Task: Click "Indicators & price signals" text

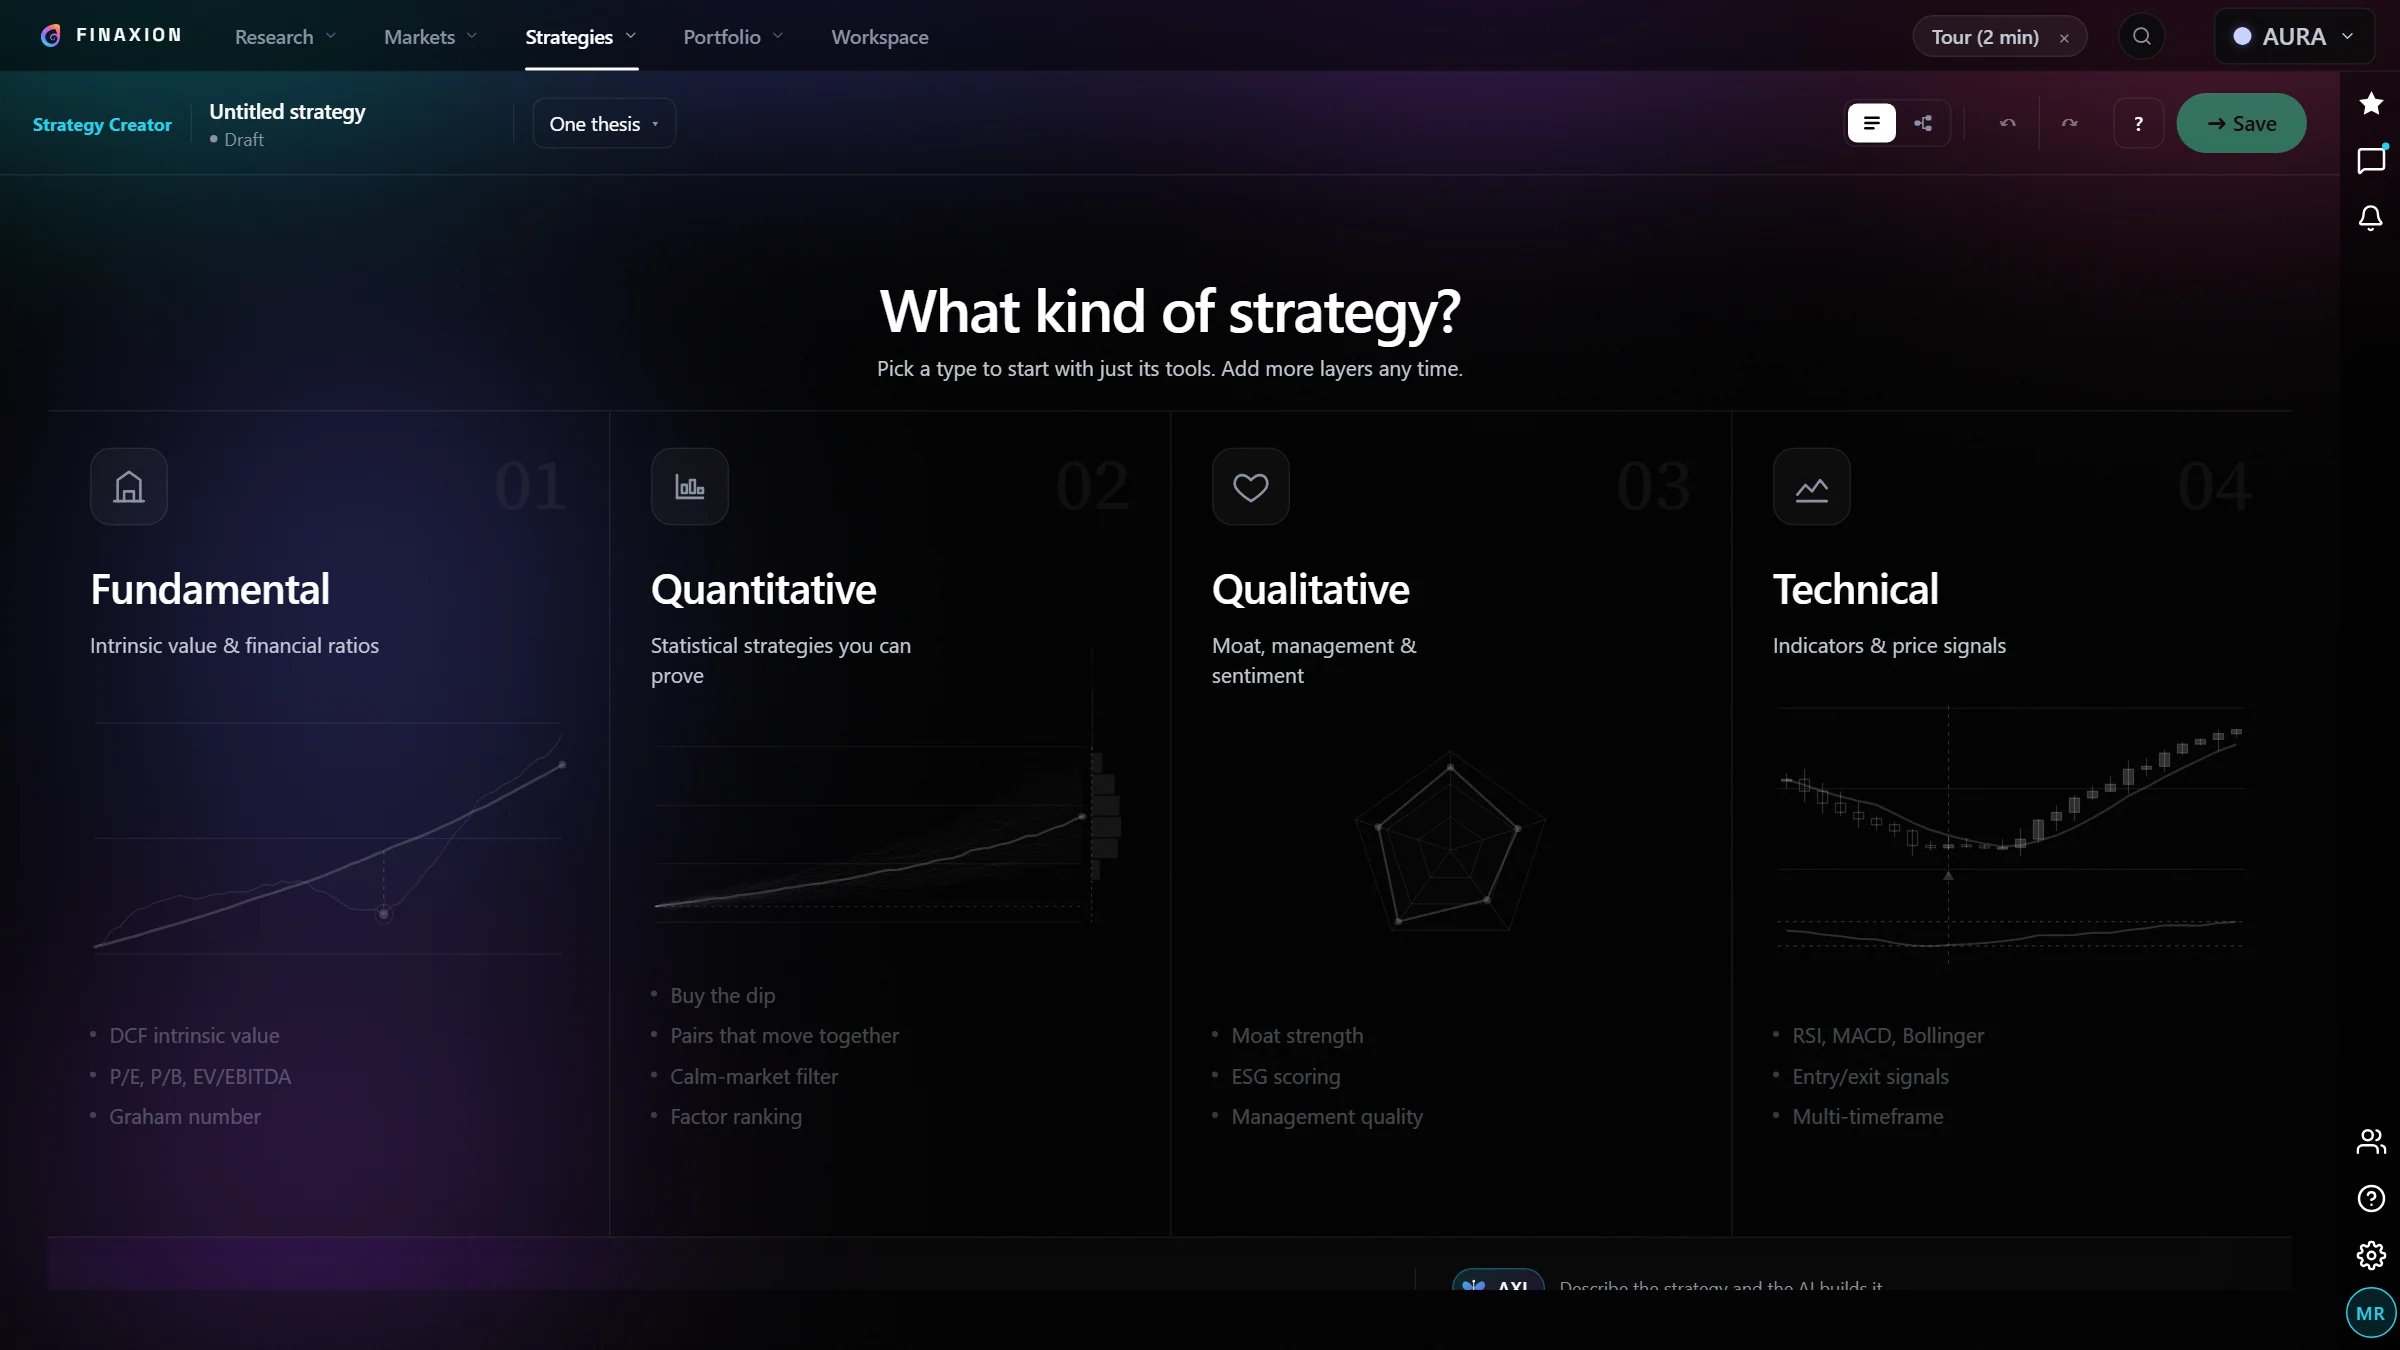Action: tap(1889, 646)
